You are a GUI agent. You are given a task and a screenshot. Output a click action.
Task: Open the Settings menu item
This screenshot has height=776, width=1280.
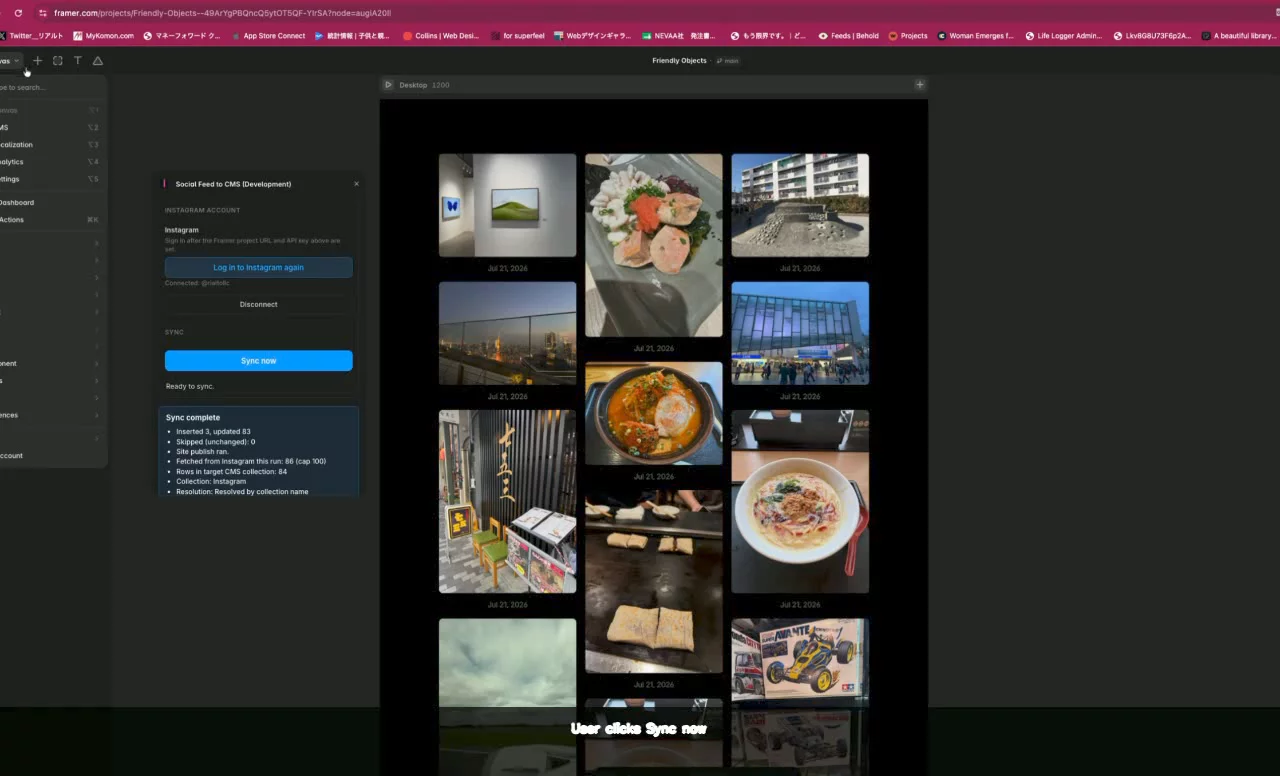point(50,179)
